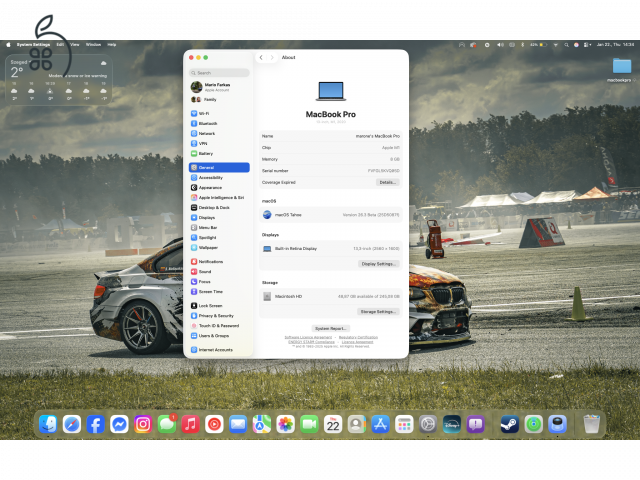This screenshot has width=640, height=480.
Task: Click the Display Settings button
Action: click(379, 264)
